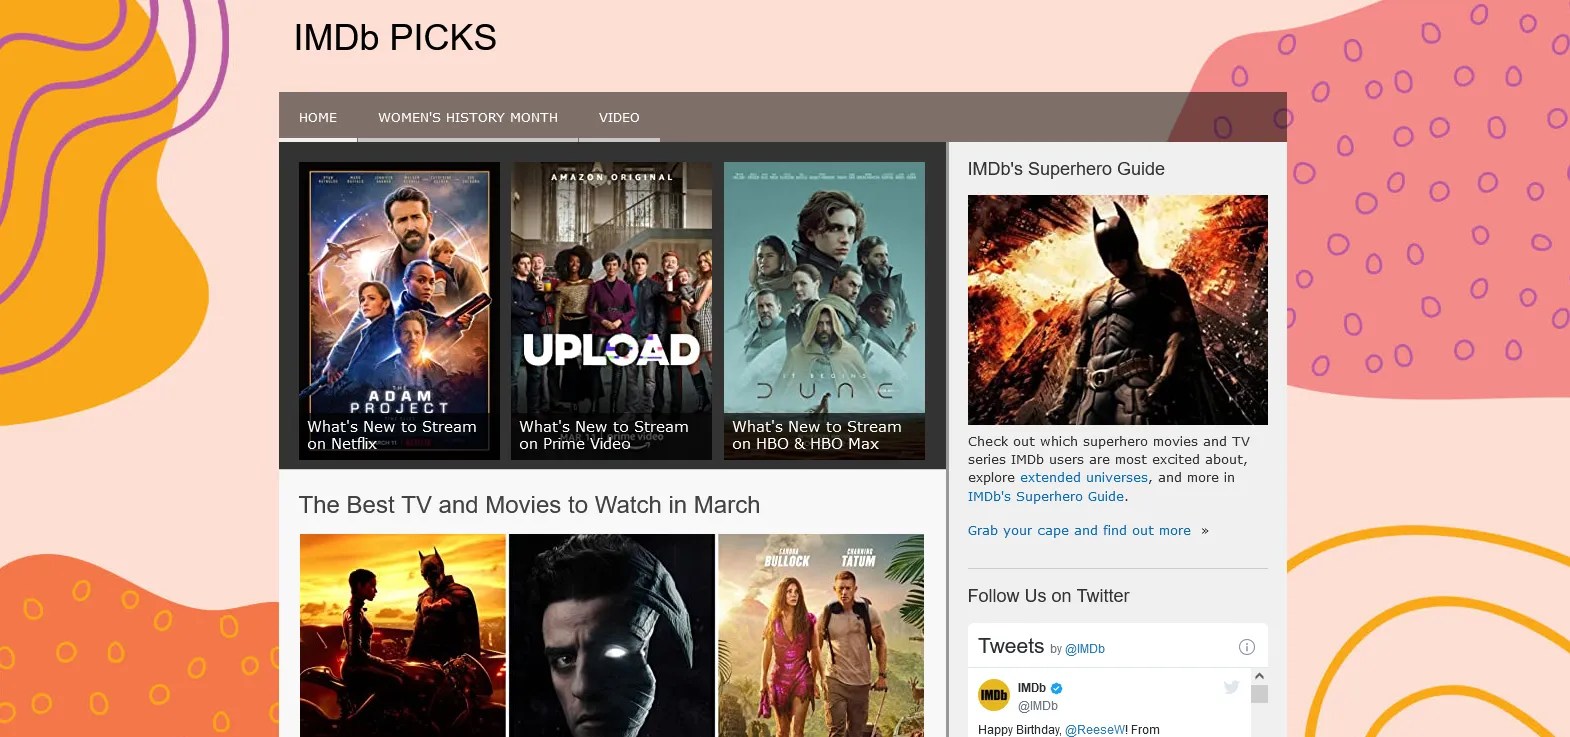
Task: Click the 'Follow Us on Twitter' heading
Action: [x=1048, y=596]
